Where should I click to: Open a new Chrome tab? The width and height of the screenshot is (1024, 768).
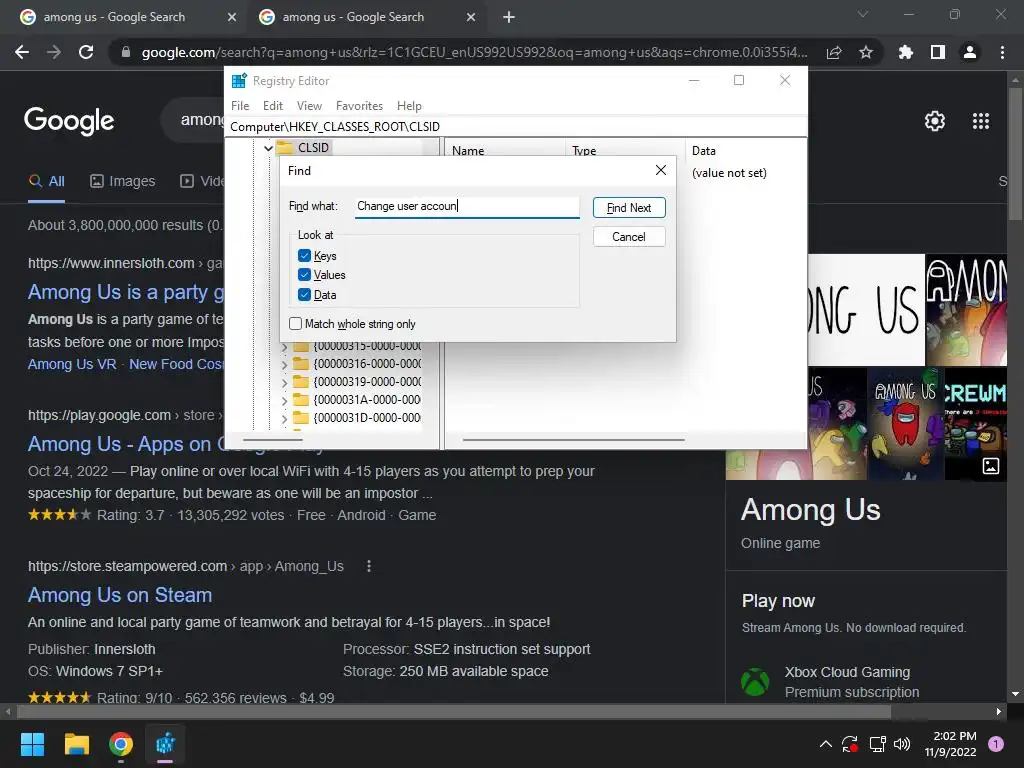click(509, 17)
